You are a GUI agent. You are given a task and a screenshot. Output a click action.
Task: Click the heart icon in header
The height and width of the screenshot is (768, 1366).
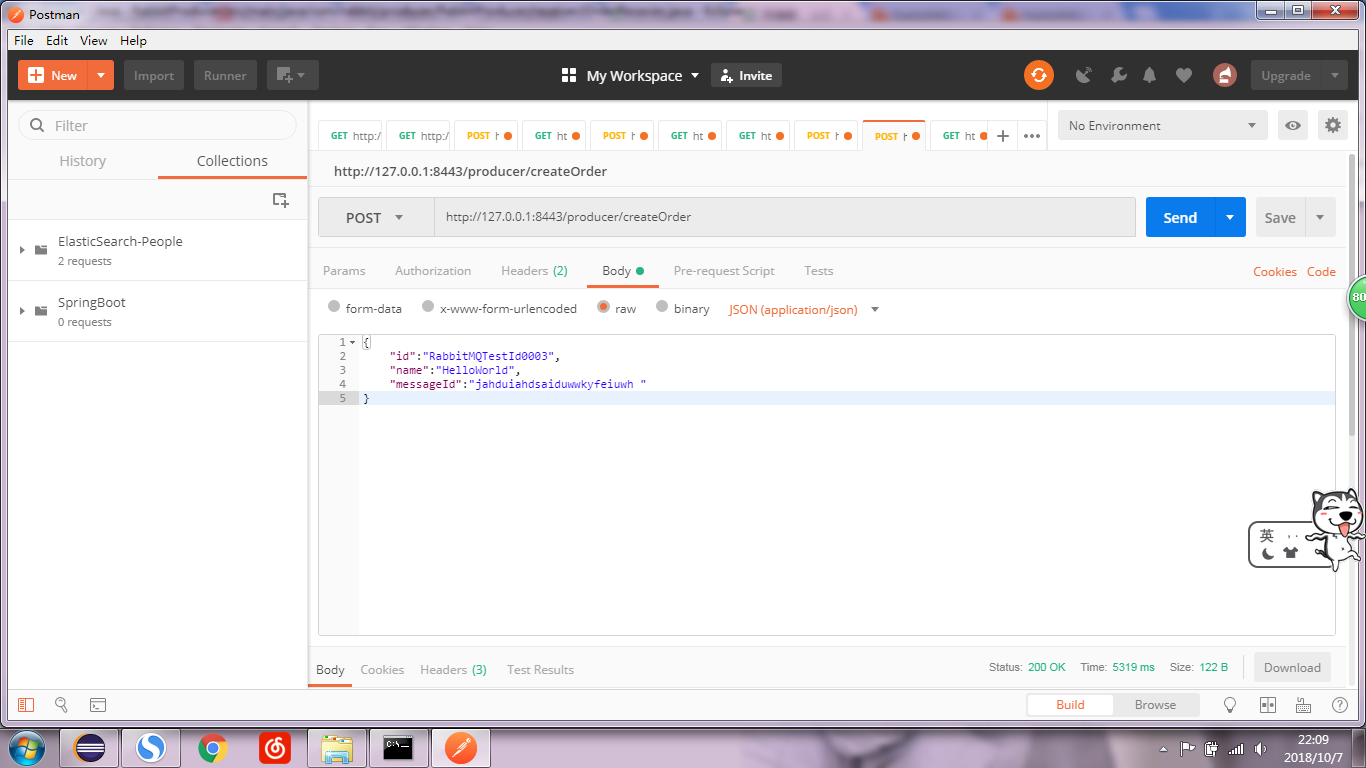pos(1184,75)
